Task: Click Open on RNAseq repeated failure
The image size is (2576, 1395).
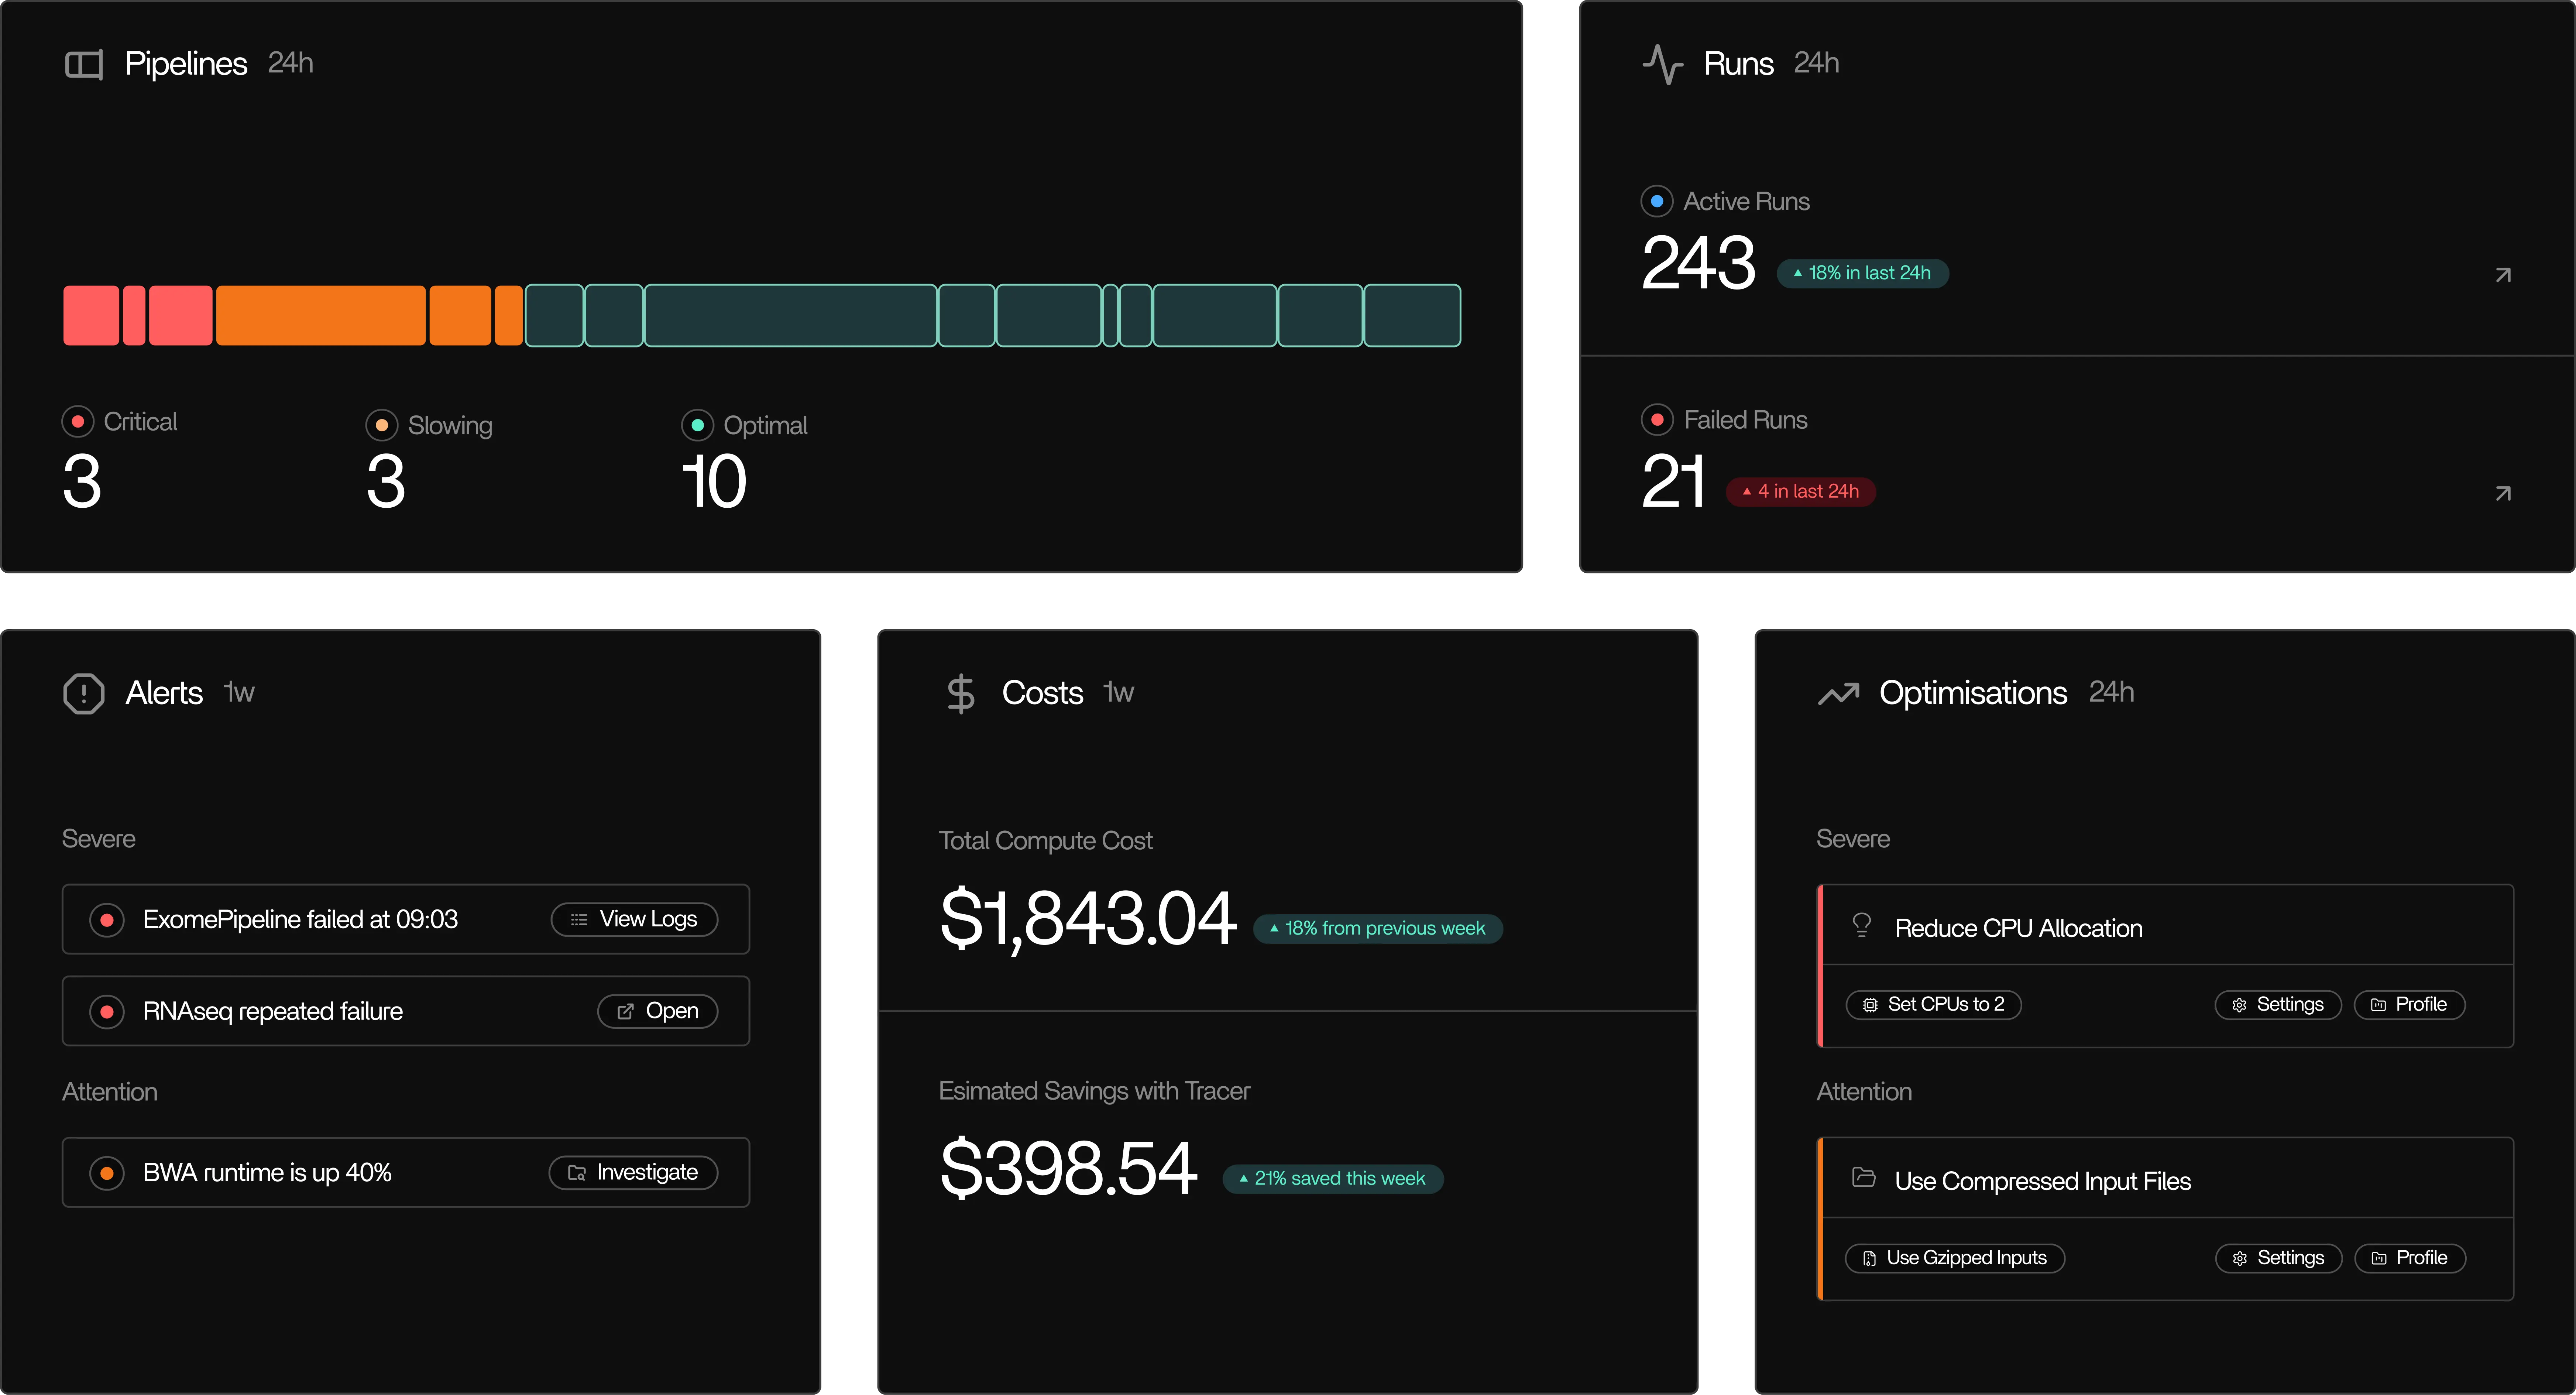Action: 658,1011
